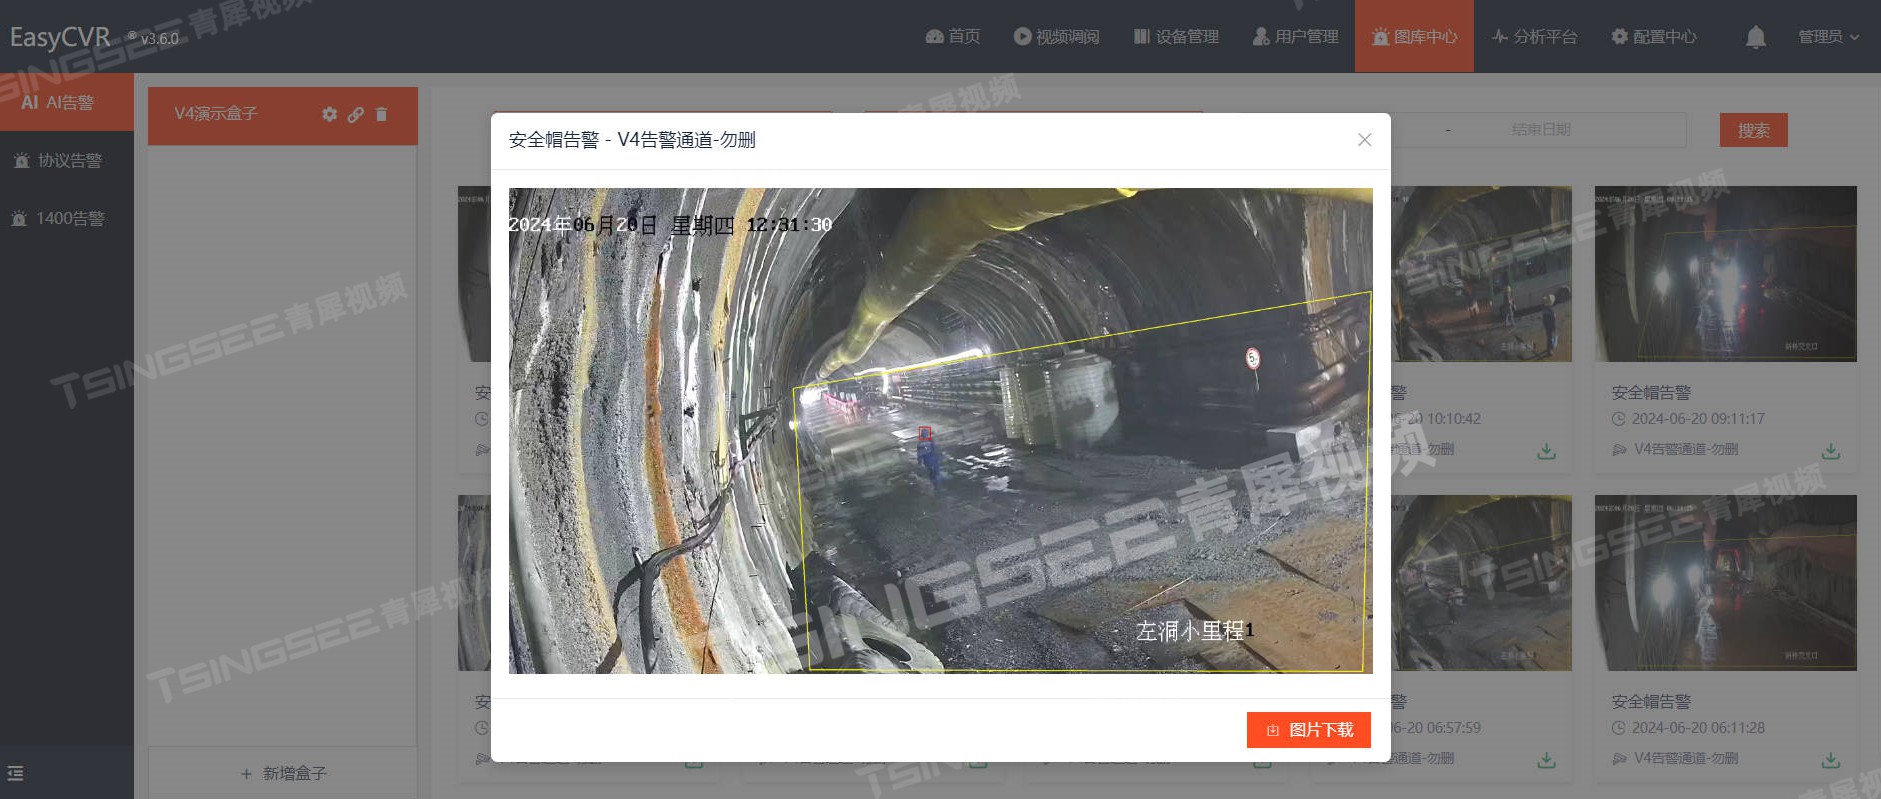Click the notification bell icon
Screen dimensions: 1881x799
pyautogui.click(x=1755, y=37)
